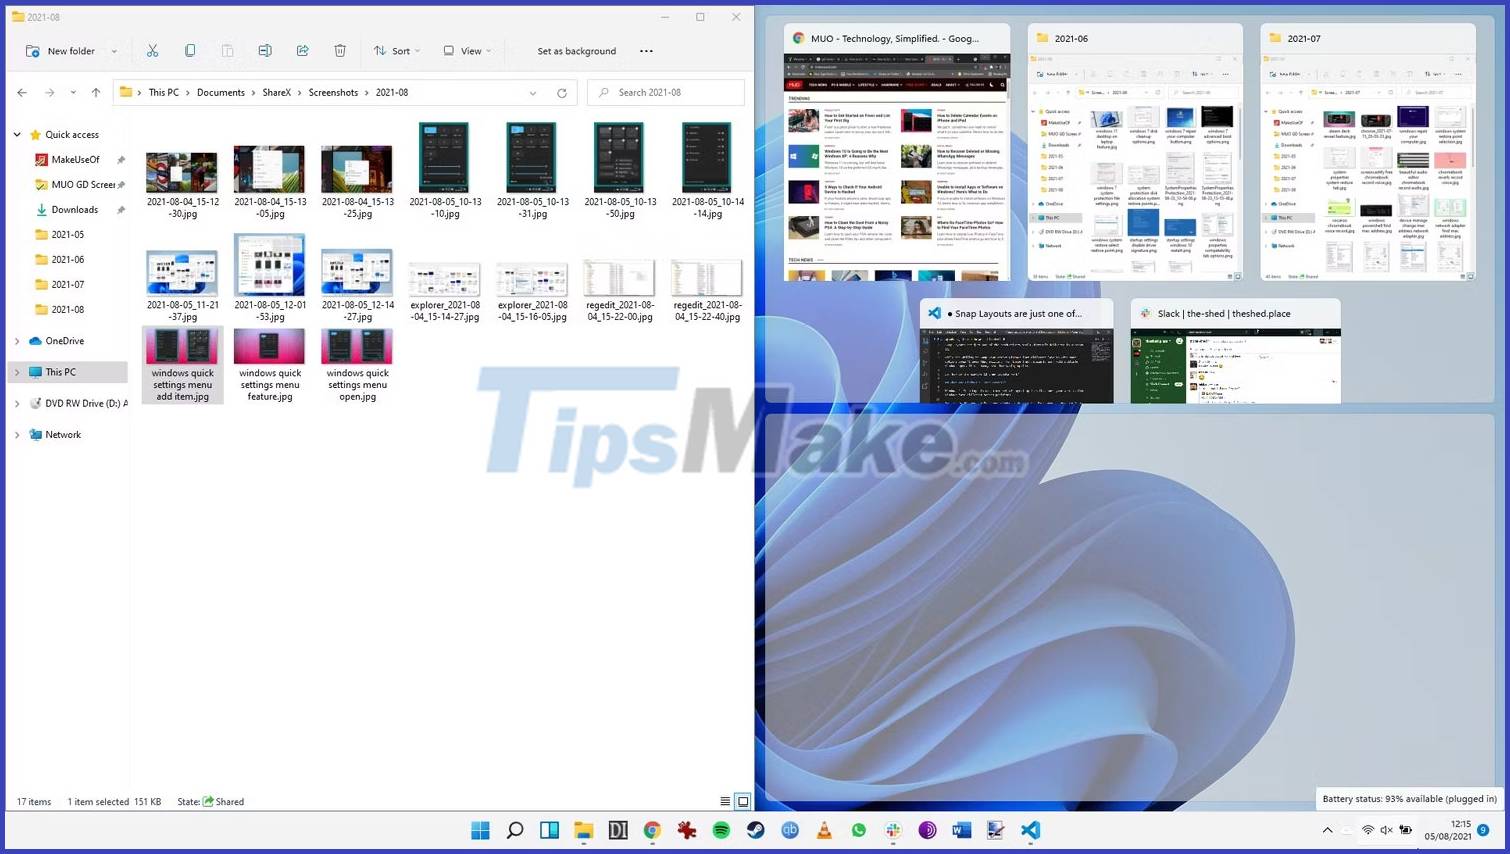This screenshot has height=854, width=1510.
Task: Click the See more three-dots icon
Action: [646, 51]
